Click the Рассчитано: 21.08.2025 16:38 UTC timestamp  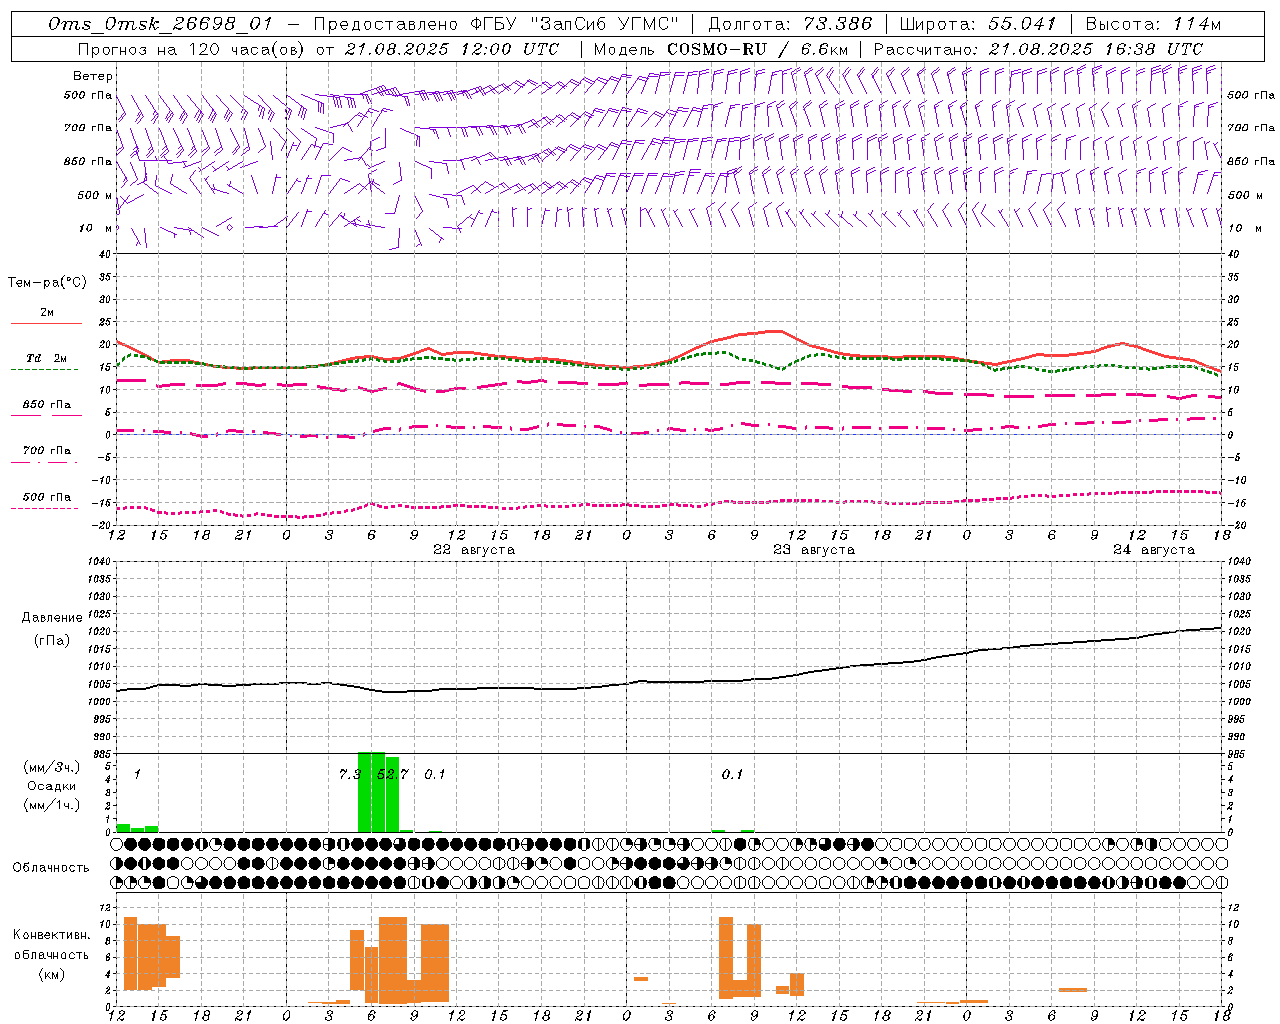tap(1039, 49)
